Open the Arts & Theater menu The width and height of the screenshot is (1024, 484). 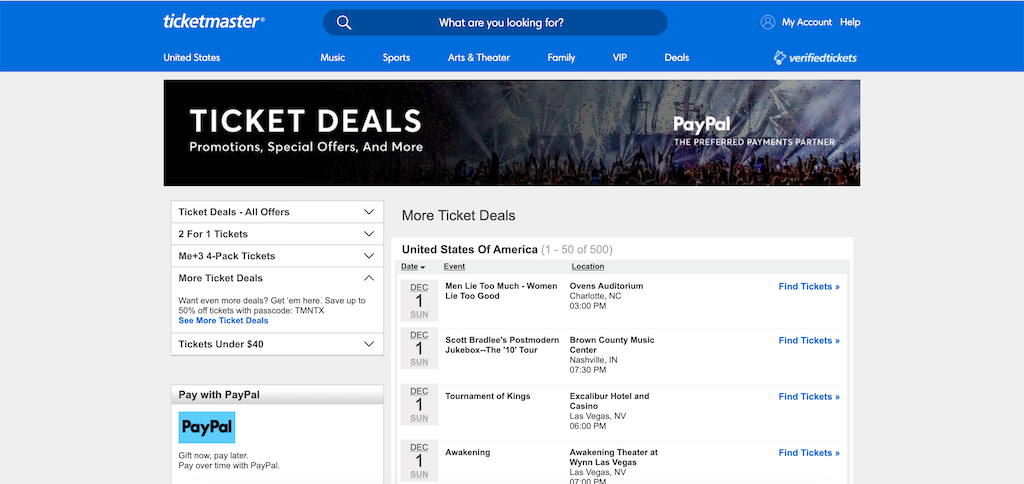coord(479,58)
